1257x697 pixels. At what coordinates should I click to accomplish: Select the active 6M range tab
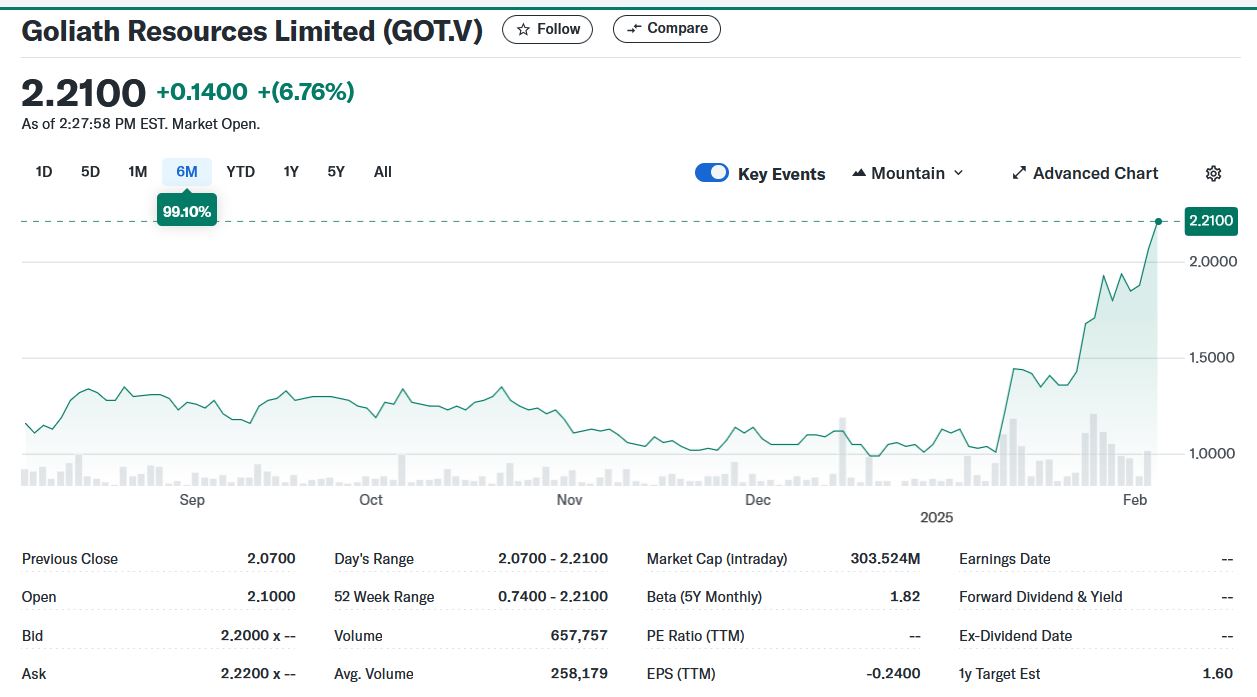(187, 172)
